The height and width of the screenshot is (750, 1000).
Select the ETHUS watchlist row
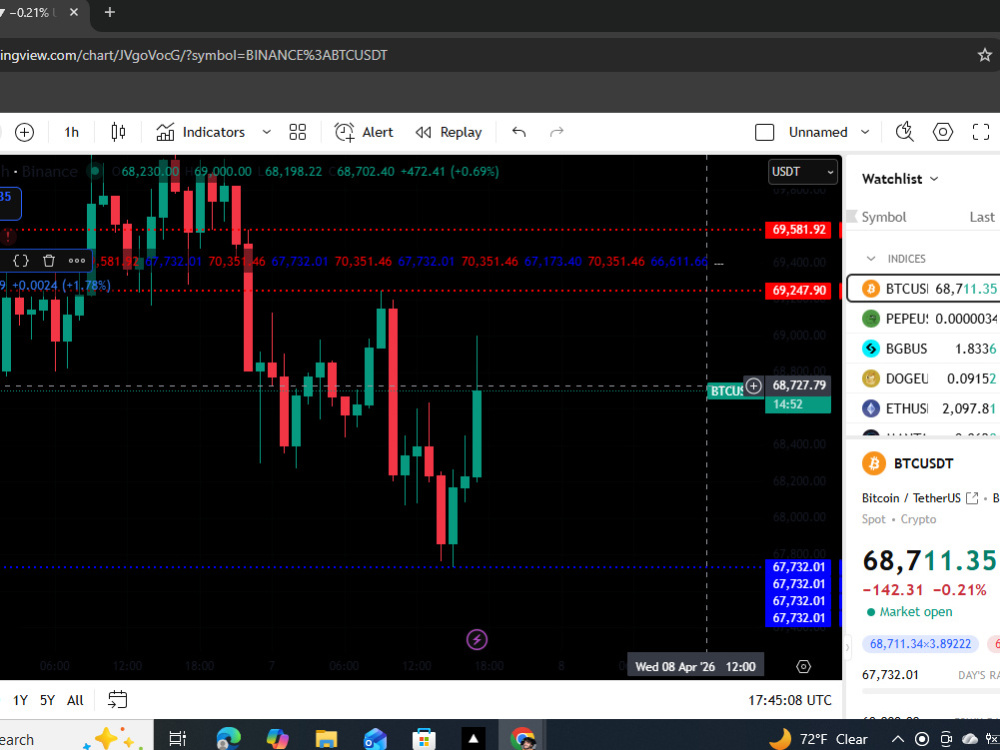[x=923, y=408]
